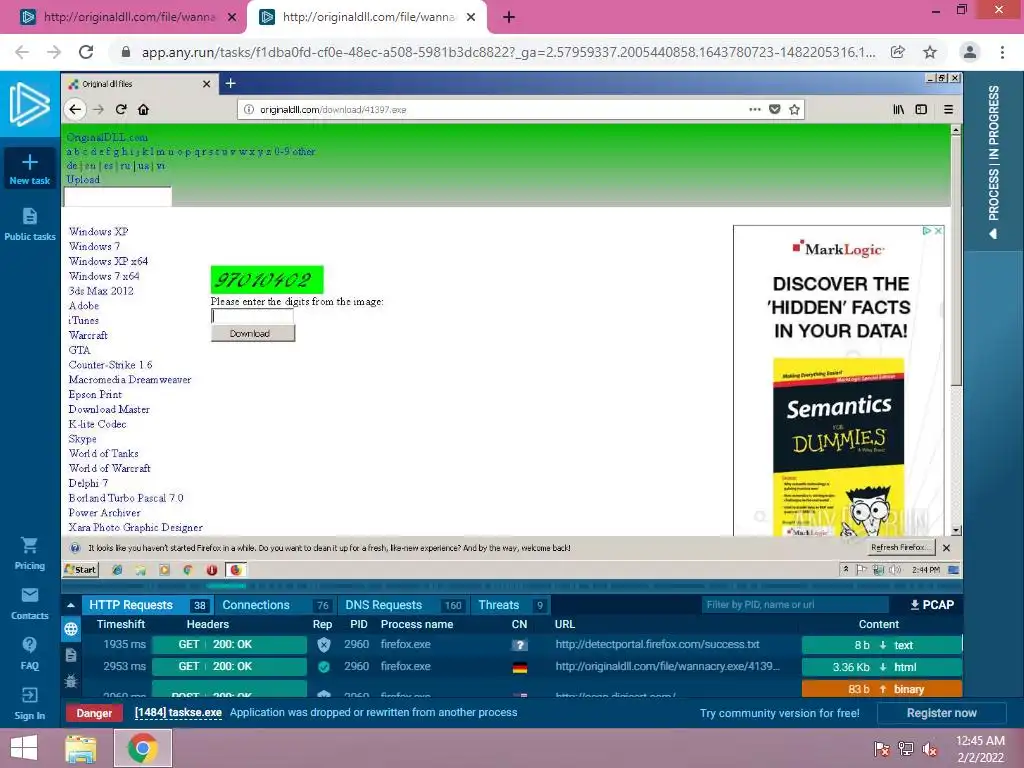Open Firefox hamburger menu
This screenshot has width=1024, height=768.
(949, 110)
